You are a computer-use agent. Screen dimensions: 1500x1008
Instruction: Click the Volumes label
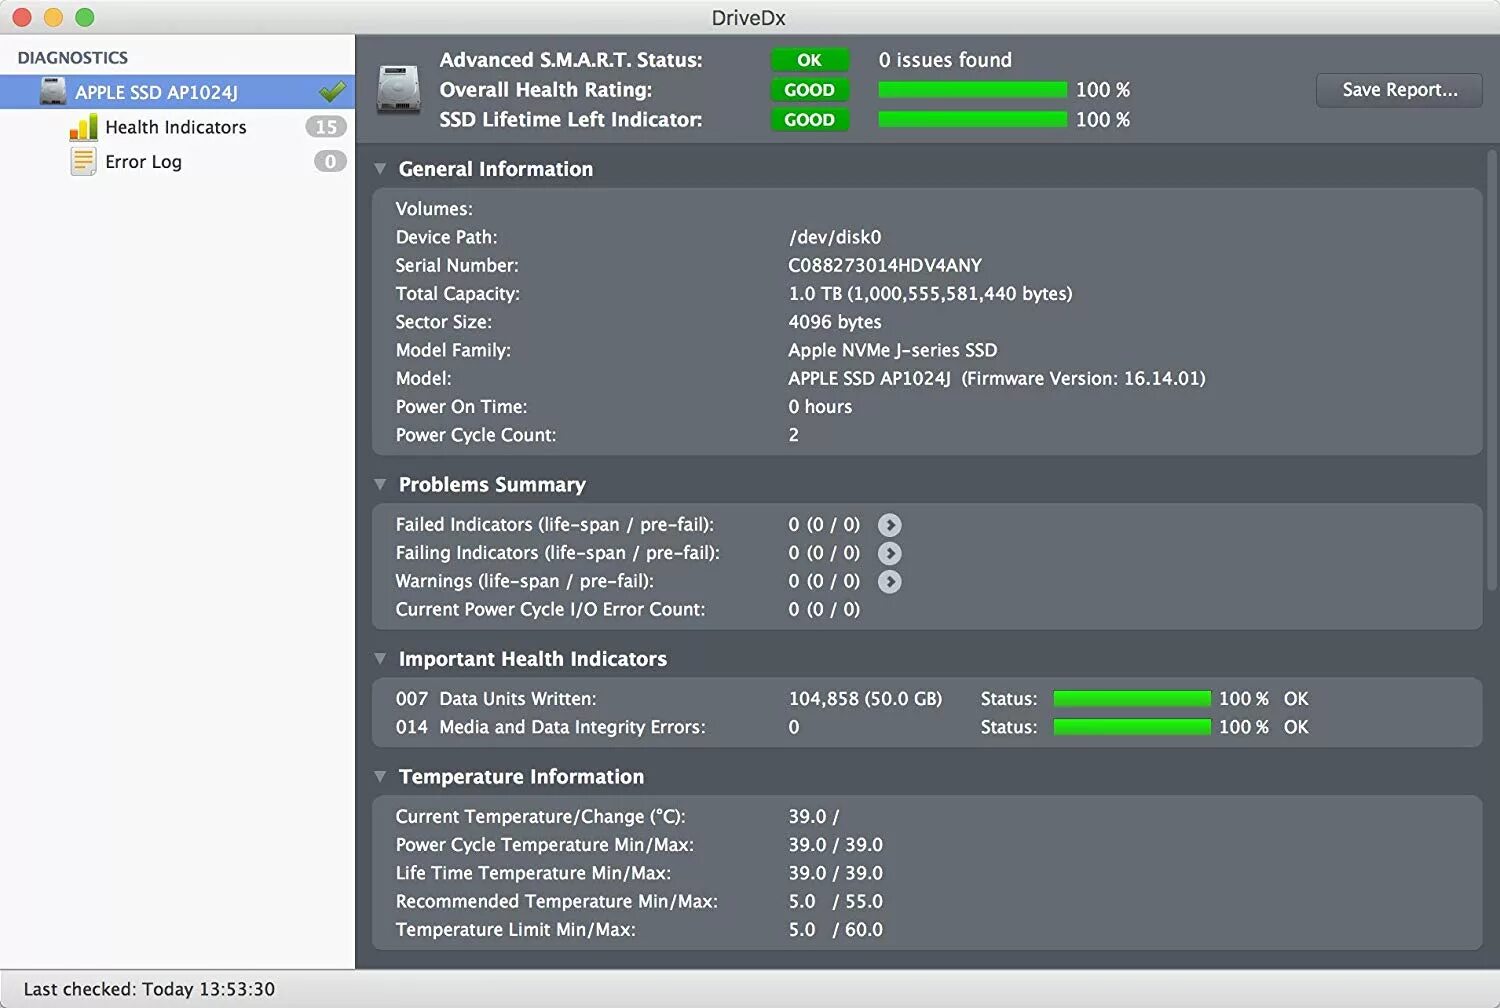[434, 209]
